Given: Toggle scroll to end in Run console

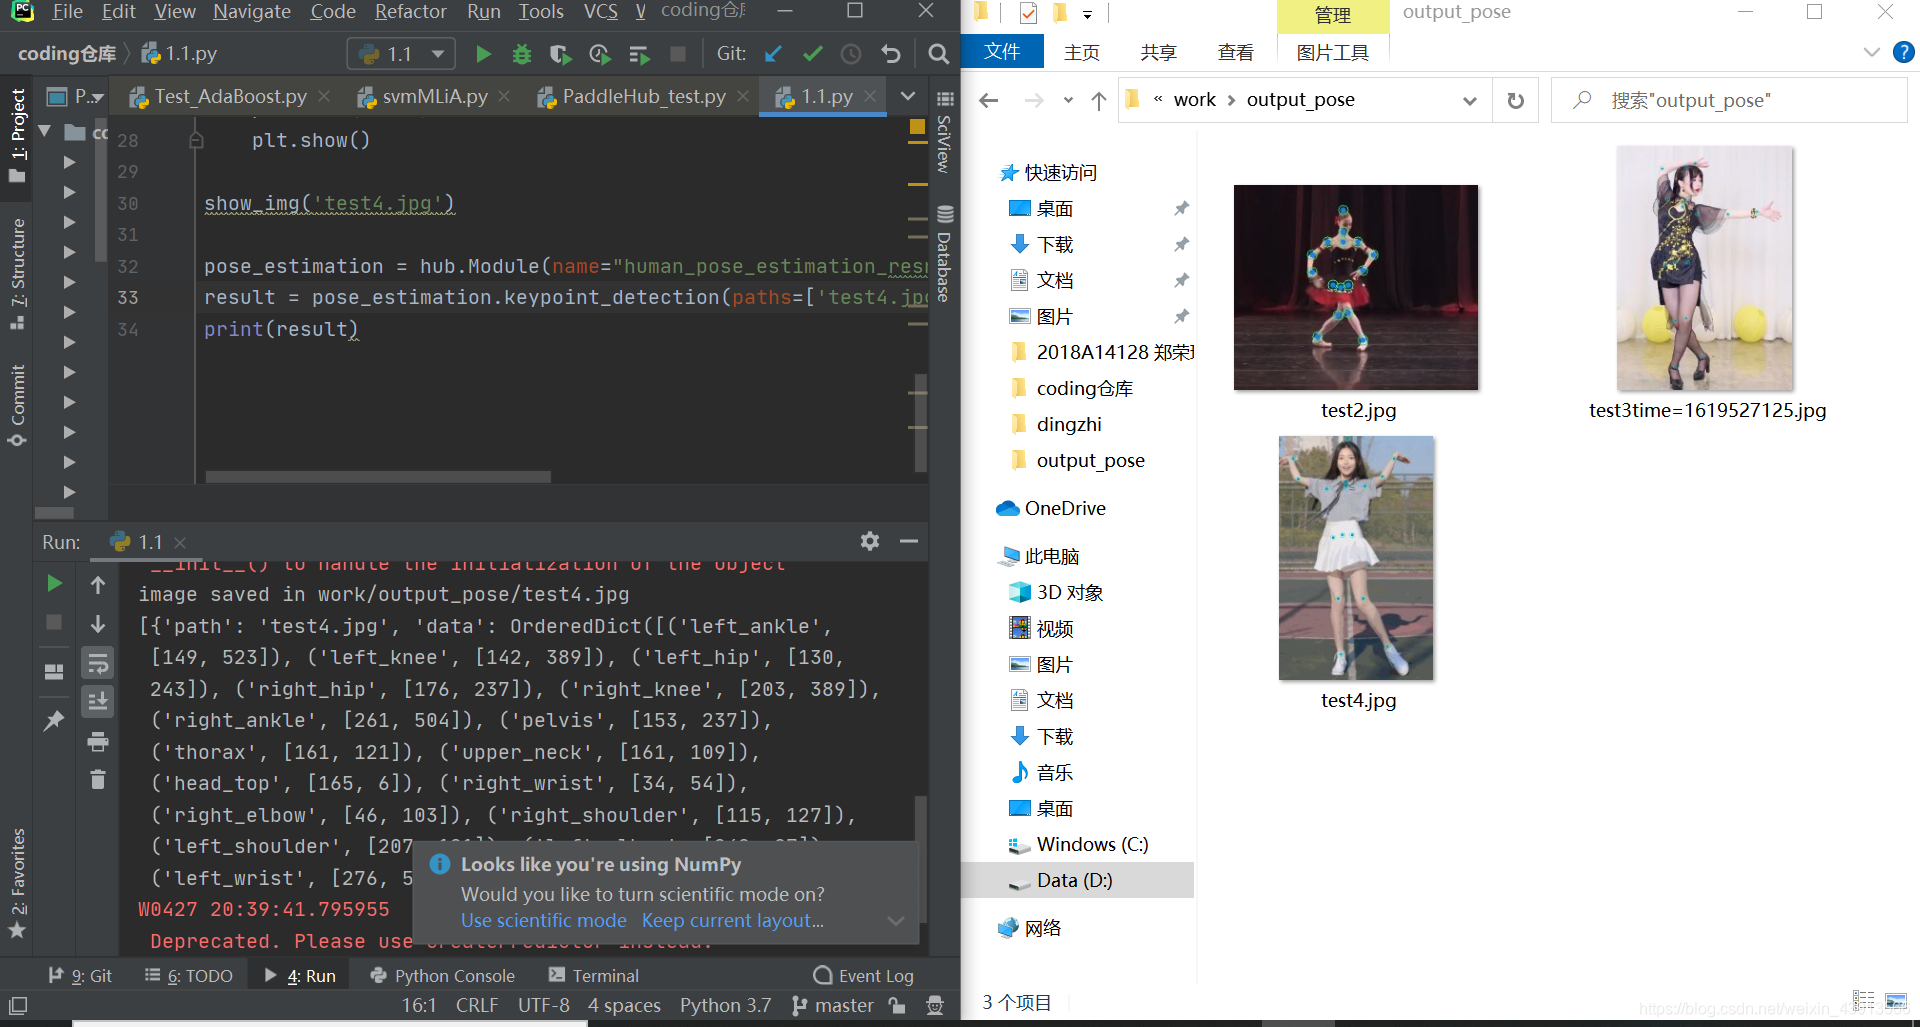Looking at the screenshot, I should [98, 702].
